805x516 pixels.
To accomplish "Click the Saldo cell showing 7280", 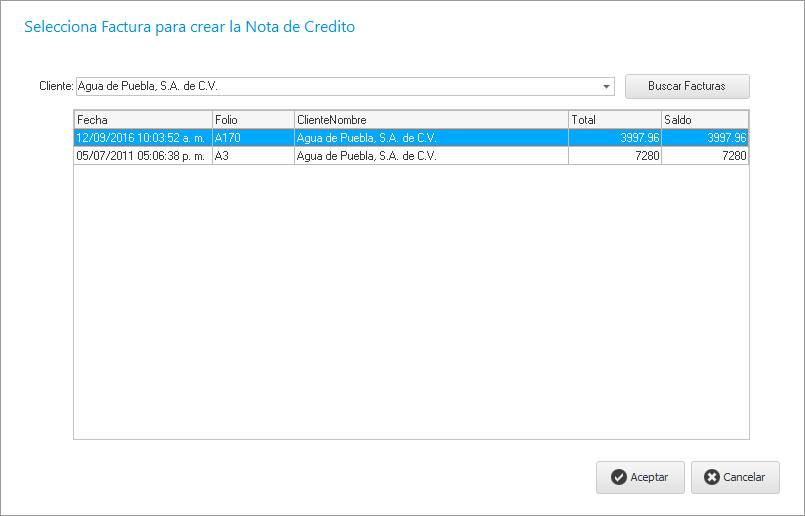I will [x=704, y=156].
